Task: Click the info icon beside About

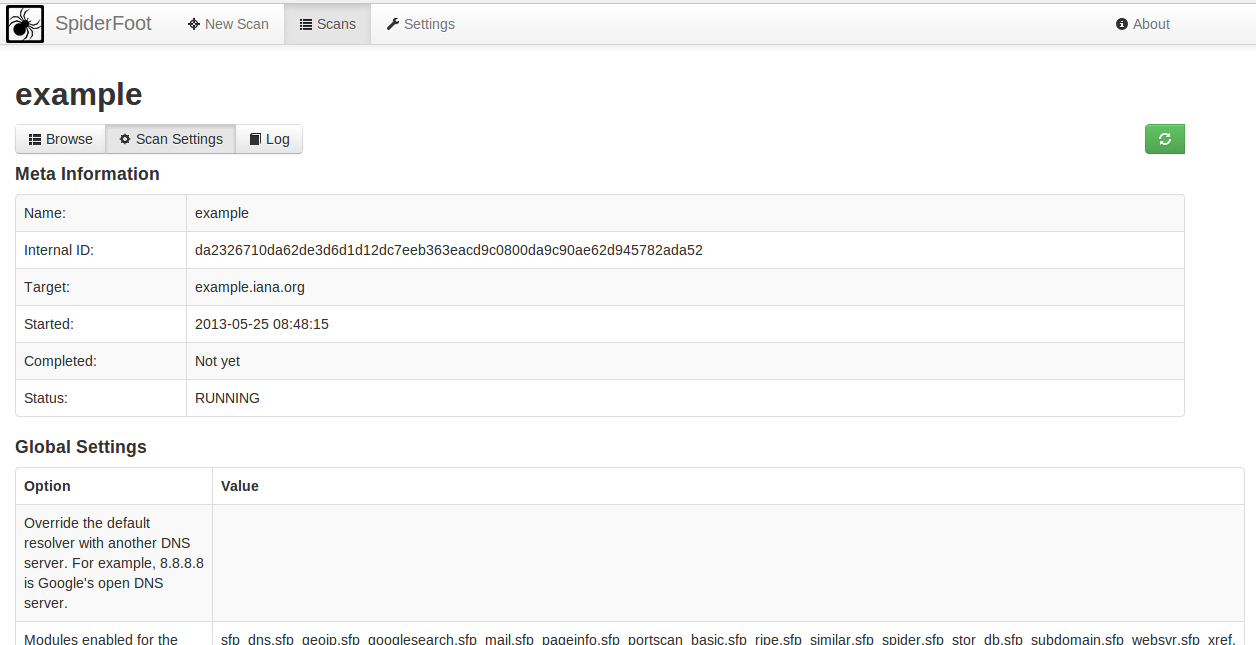Action: pos(1122,24)
